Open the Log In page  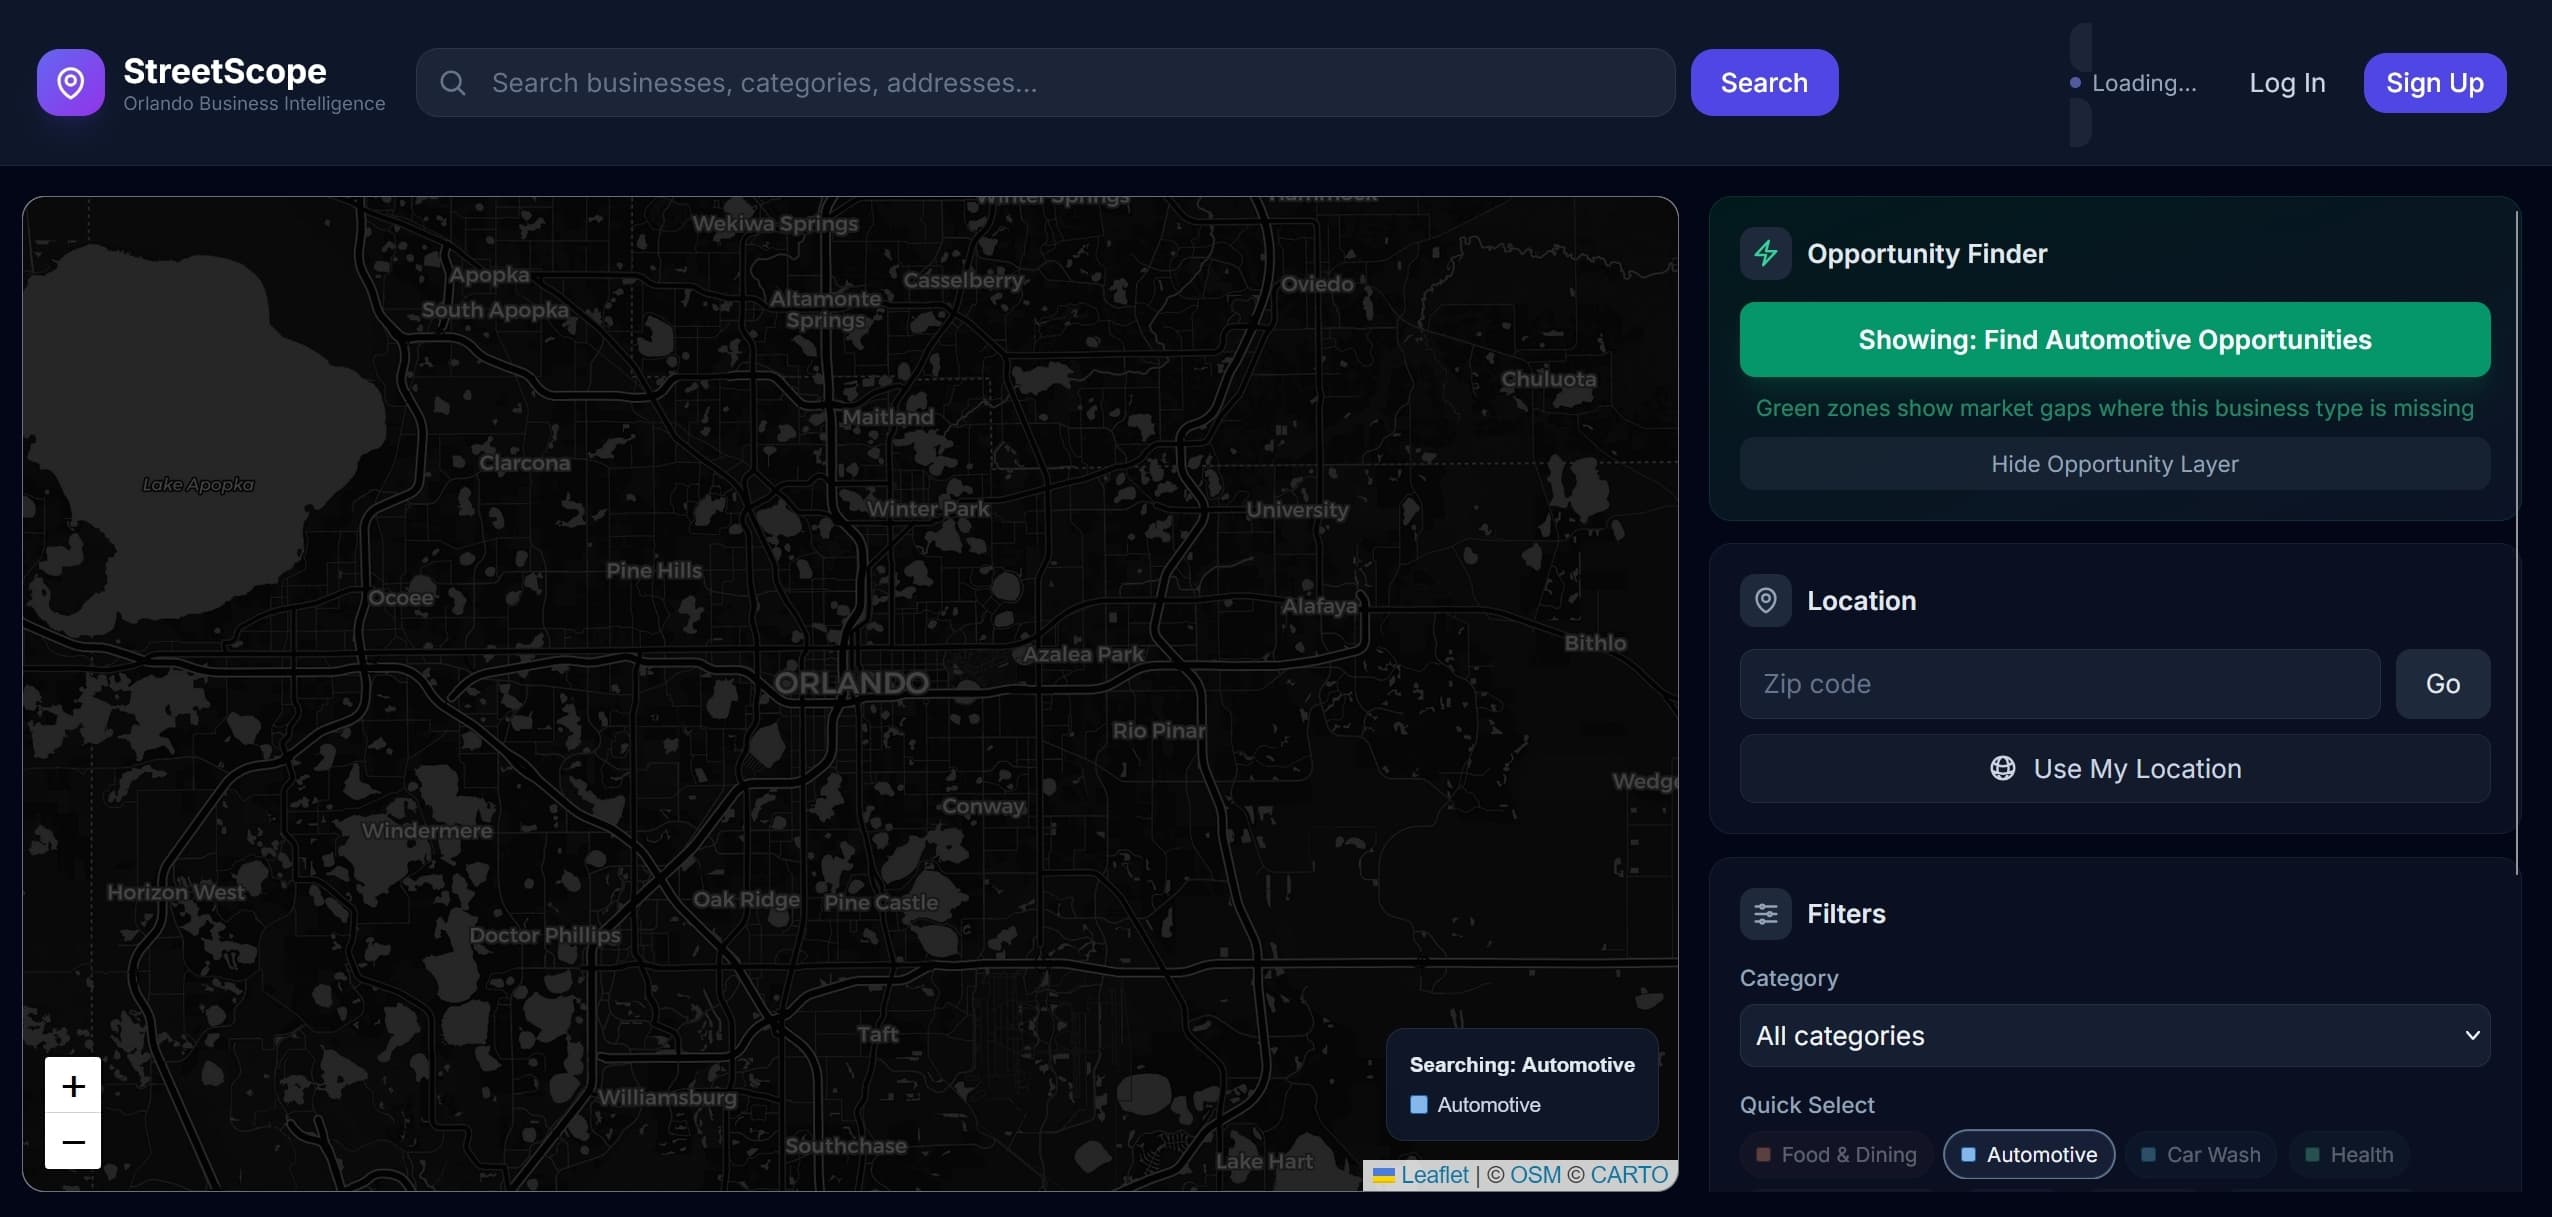click(x=2287, y=83)
